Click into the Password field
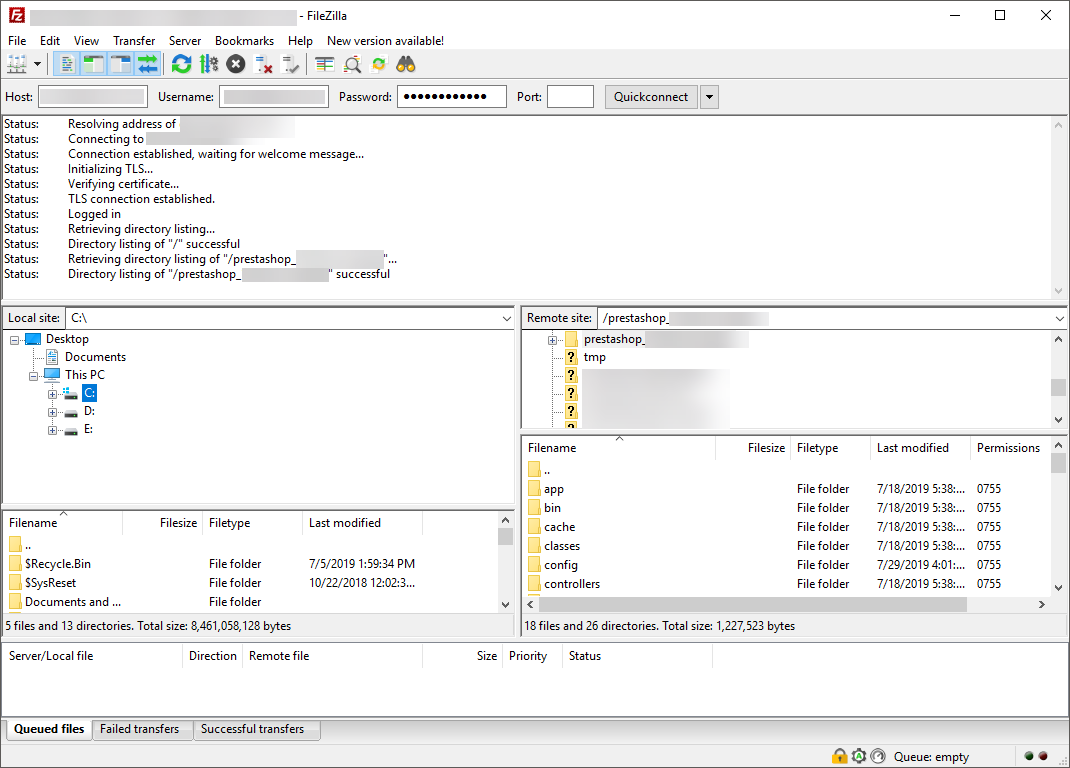Image resolution: width=1070 pixels, height=768 pixels. (452, 97)
